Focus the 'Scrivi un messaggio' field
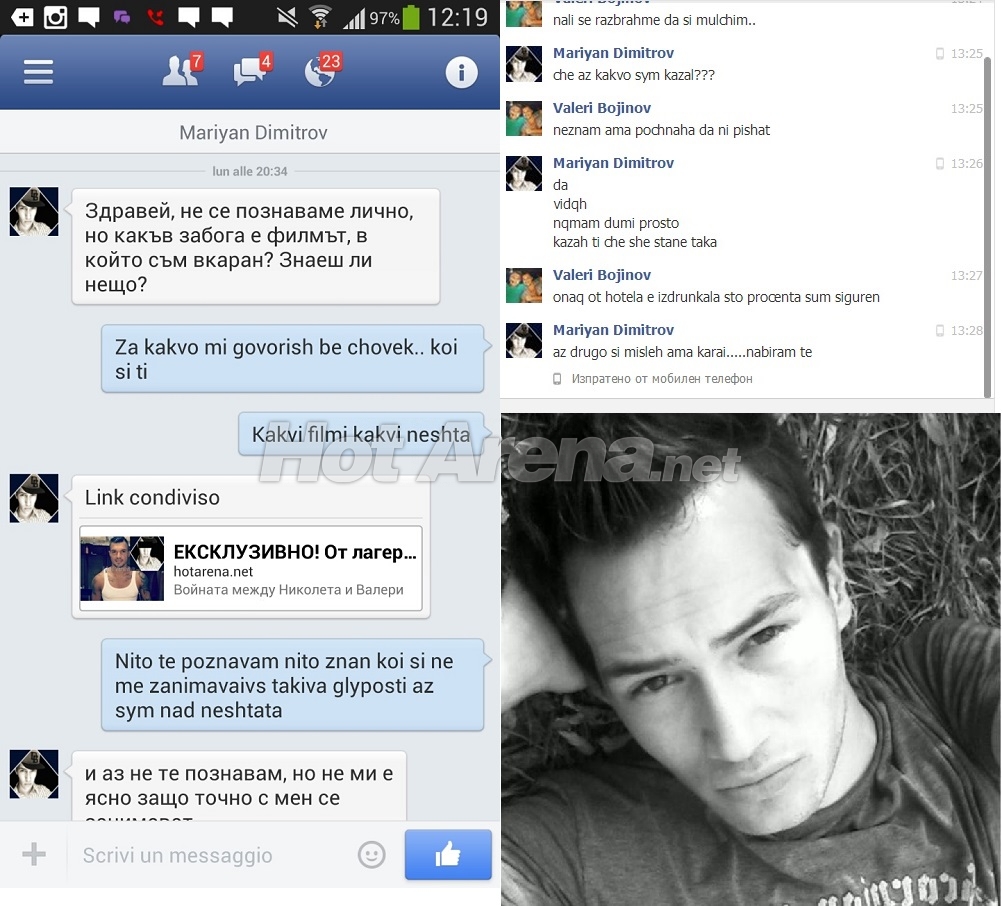The width and height of the screenshot is (1002, 906). [x=211, y=855]
